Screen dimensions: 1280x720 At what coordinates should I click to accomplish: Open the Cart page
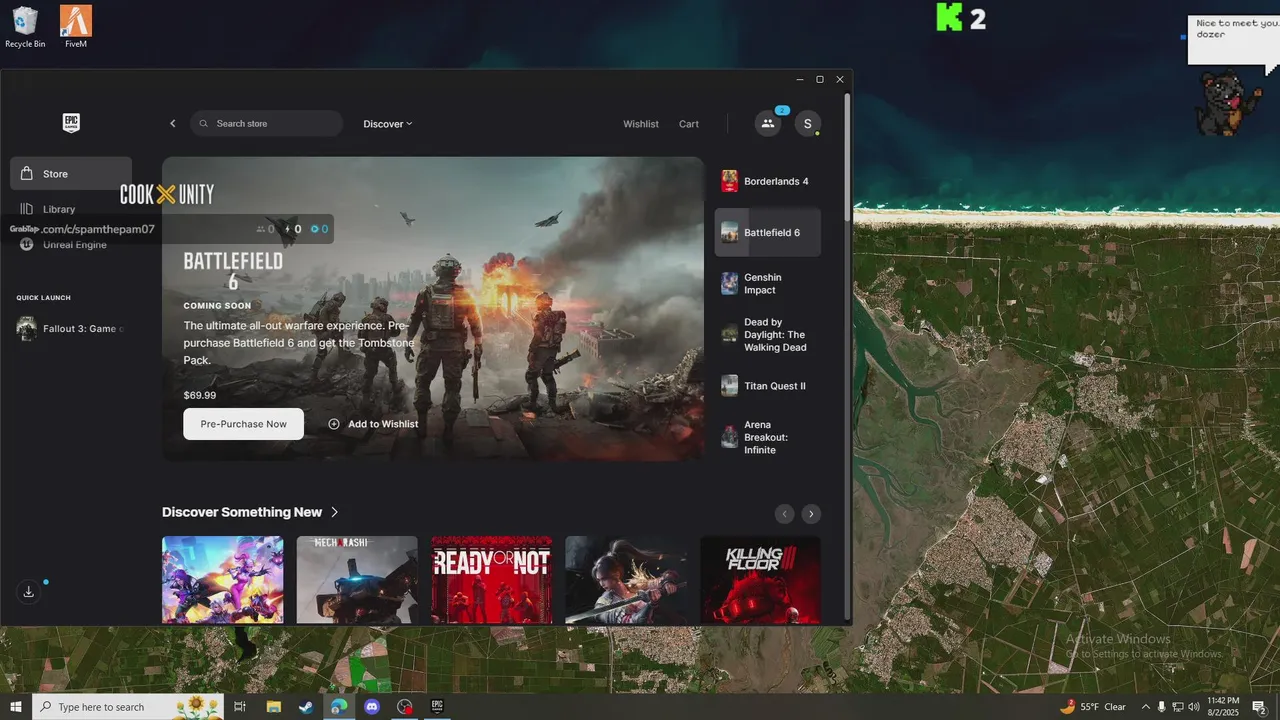[x=689, y=124]
